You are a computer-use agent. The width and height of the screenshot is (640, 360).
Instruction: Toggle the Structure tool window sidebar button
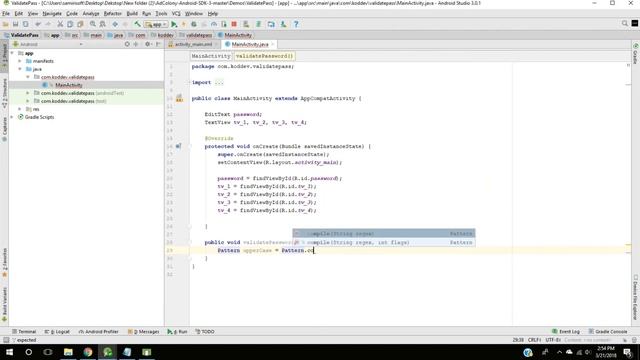tap(4, 93)
